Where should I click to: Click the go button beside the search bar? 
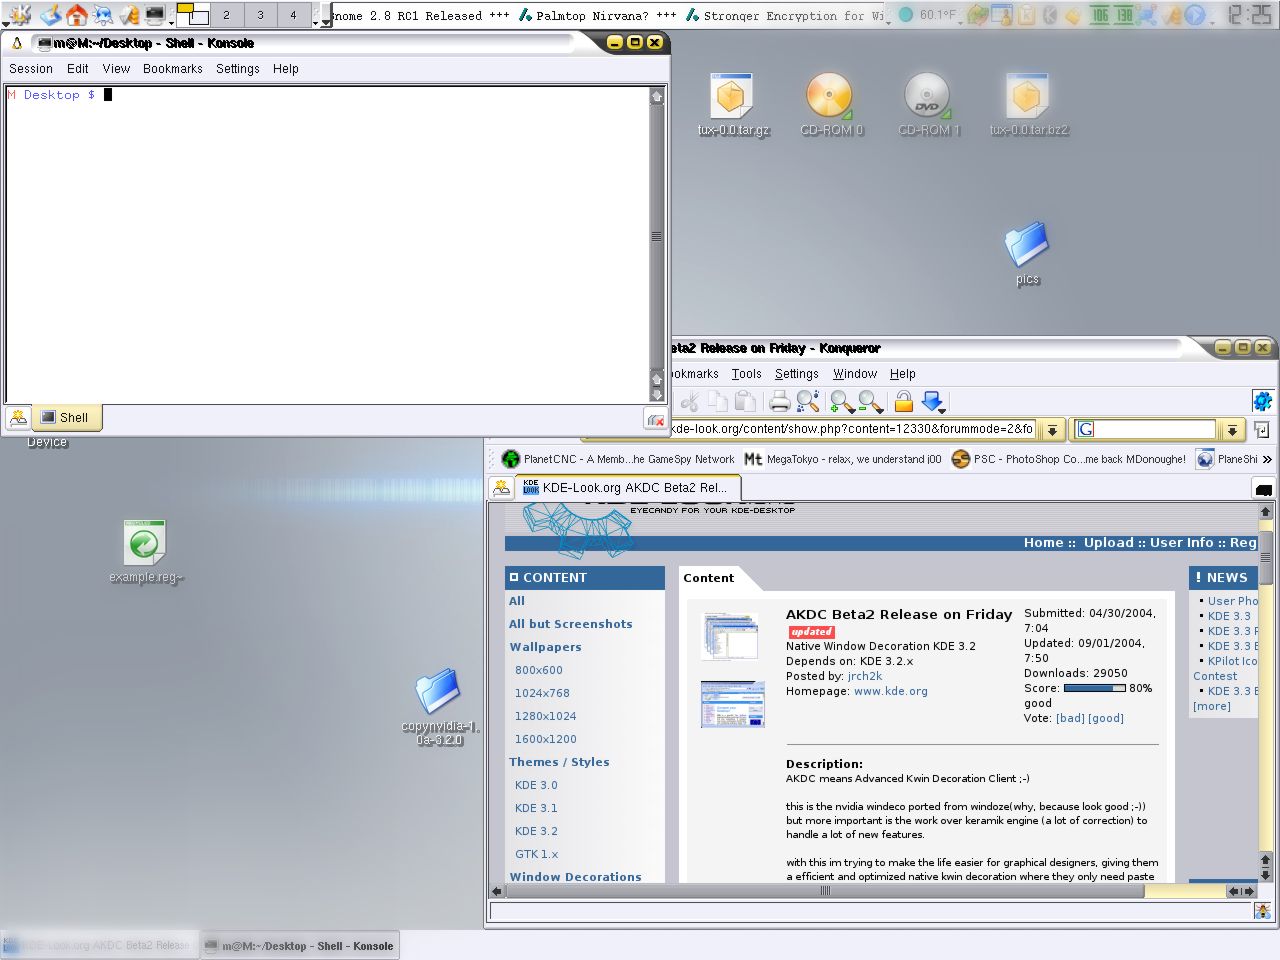point(1262,430)
